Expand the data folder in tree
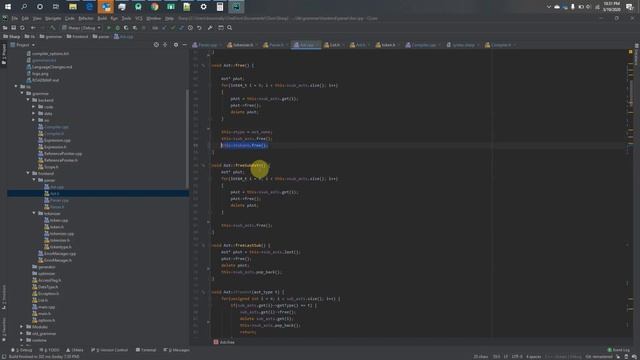 pos(34,113)
